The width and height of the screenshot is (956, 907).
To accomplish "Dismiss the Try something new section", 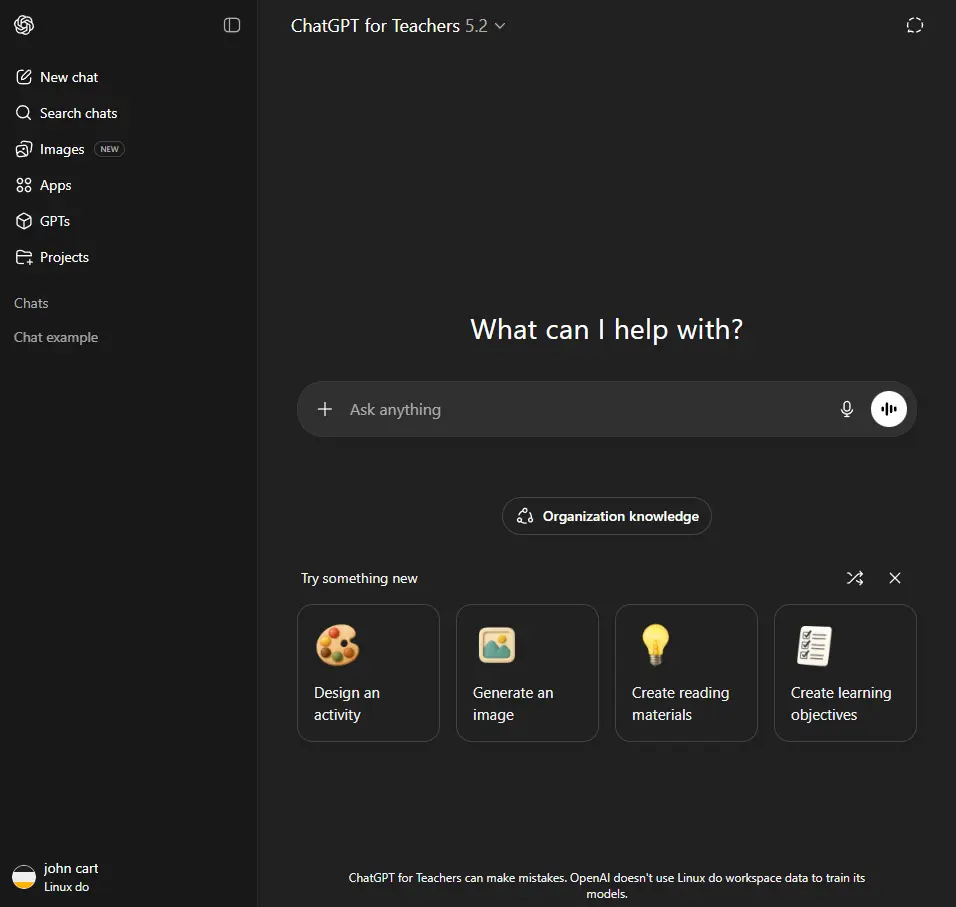I will [x=894, y=578].
